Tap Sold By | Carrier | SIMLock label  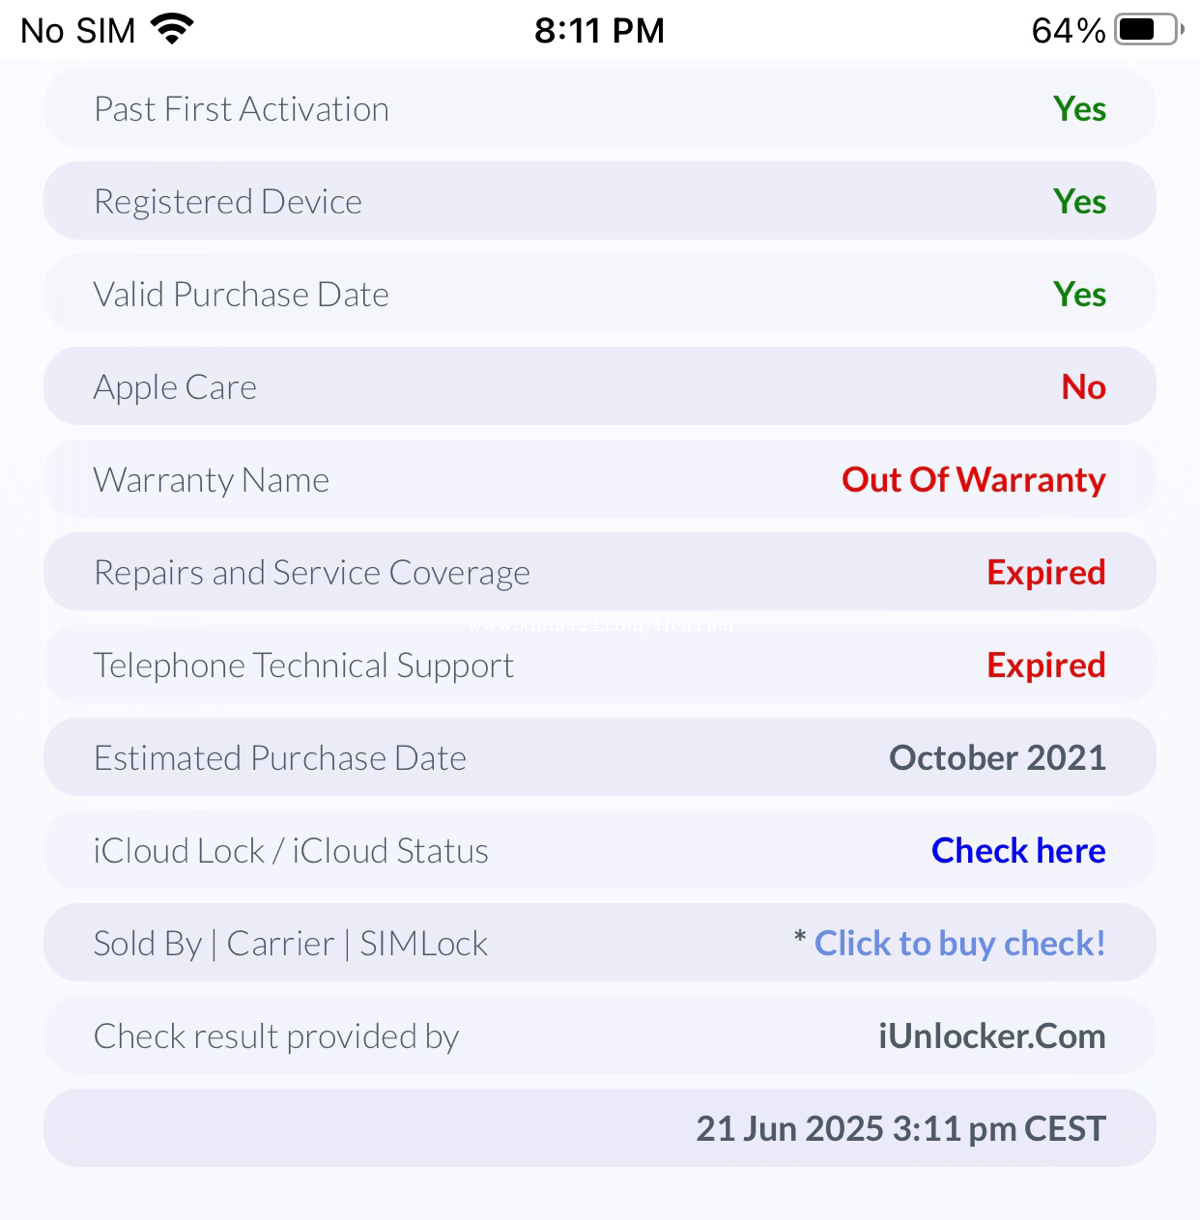291,944
